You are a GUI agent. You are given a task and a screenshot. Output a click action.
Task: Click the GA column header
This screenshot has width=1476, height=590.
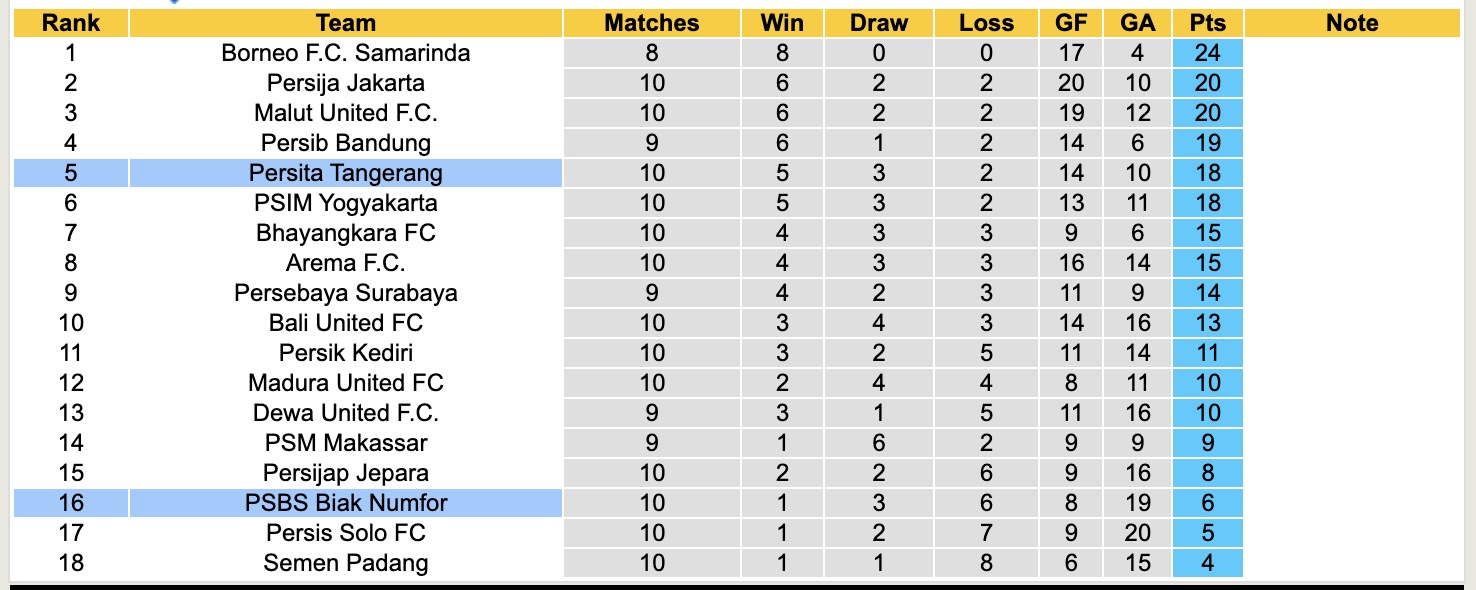pos(1138,23)
